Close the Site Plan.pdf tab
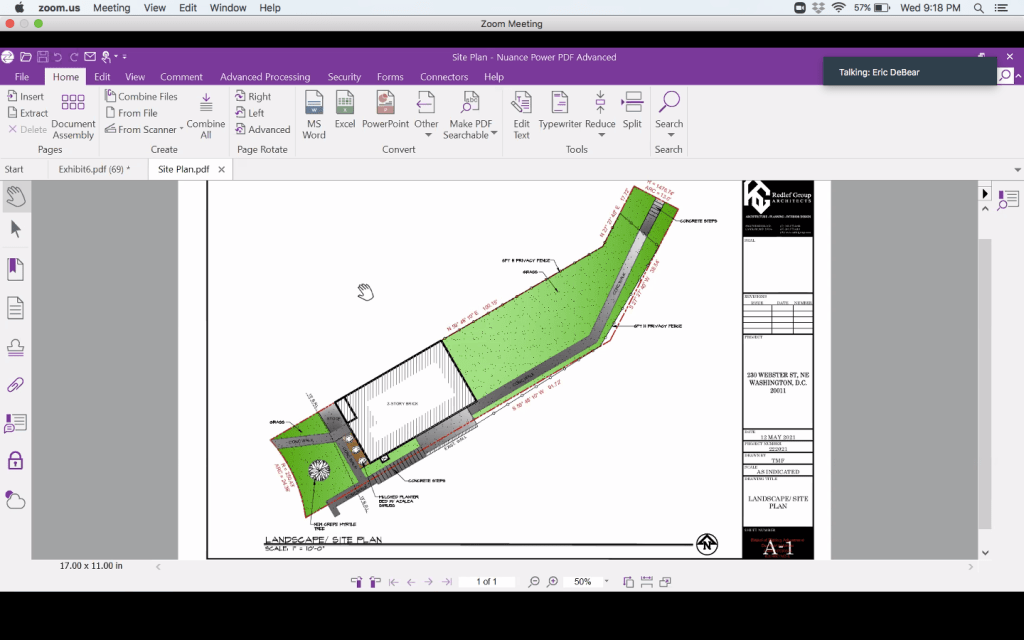The image size is (1024, 640). pos(222,169)
